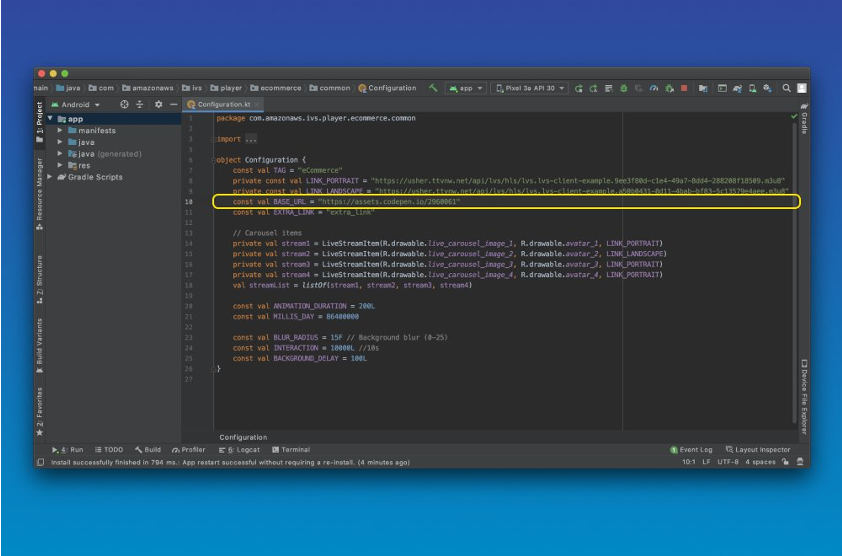Click the Make Project hammer icon

[433, 88]
